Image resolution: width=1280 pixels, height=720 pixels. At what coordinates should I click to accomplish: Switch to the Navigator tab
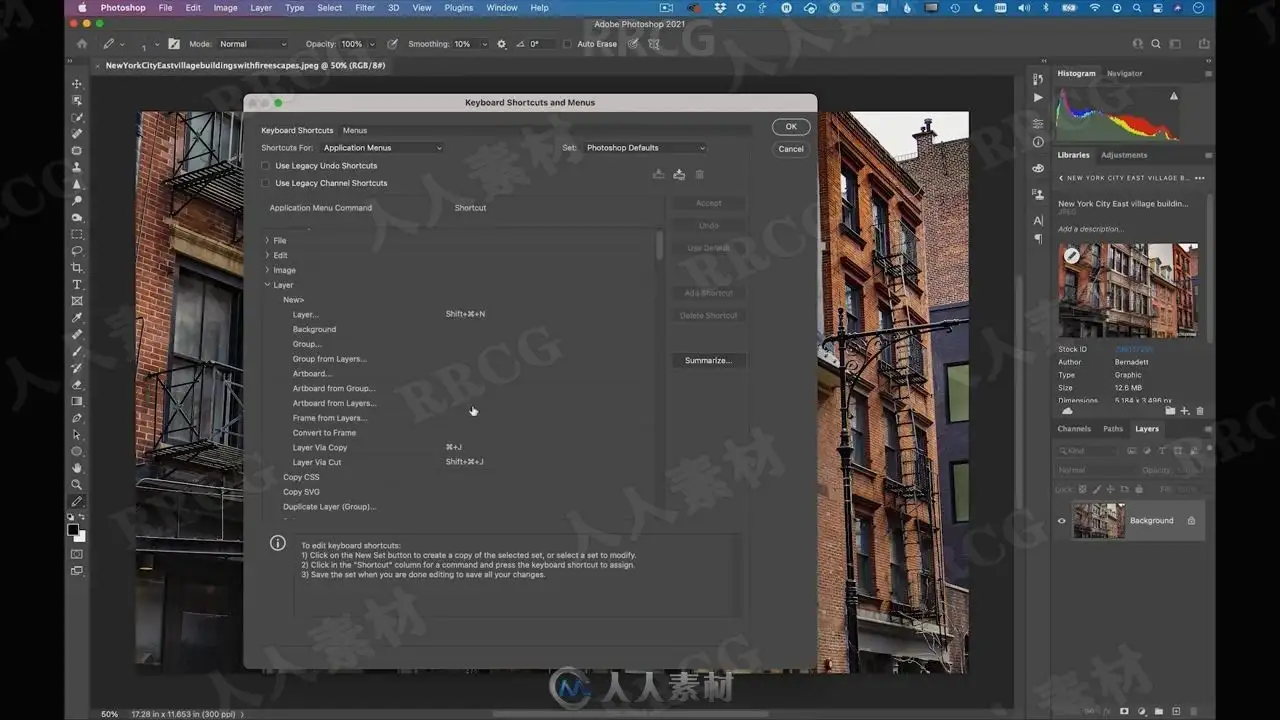(x=1125, y=73)
